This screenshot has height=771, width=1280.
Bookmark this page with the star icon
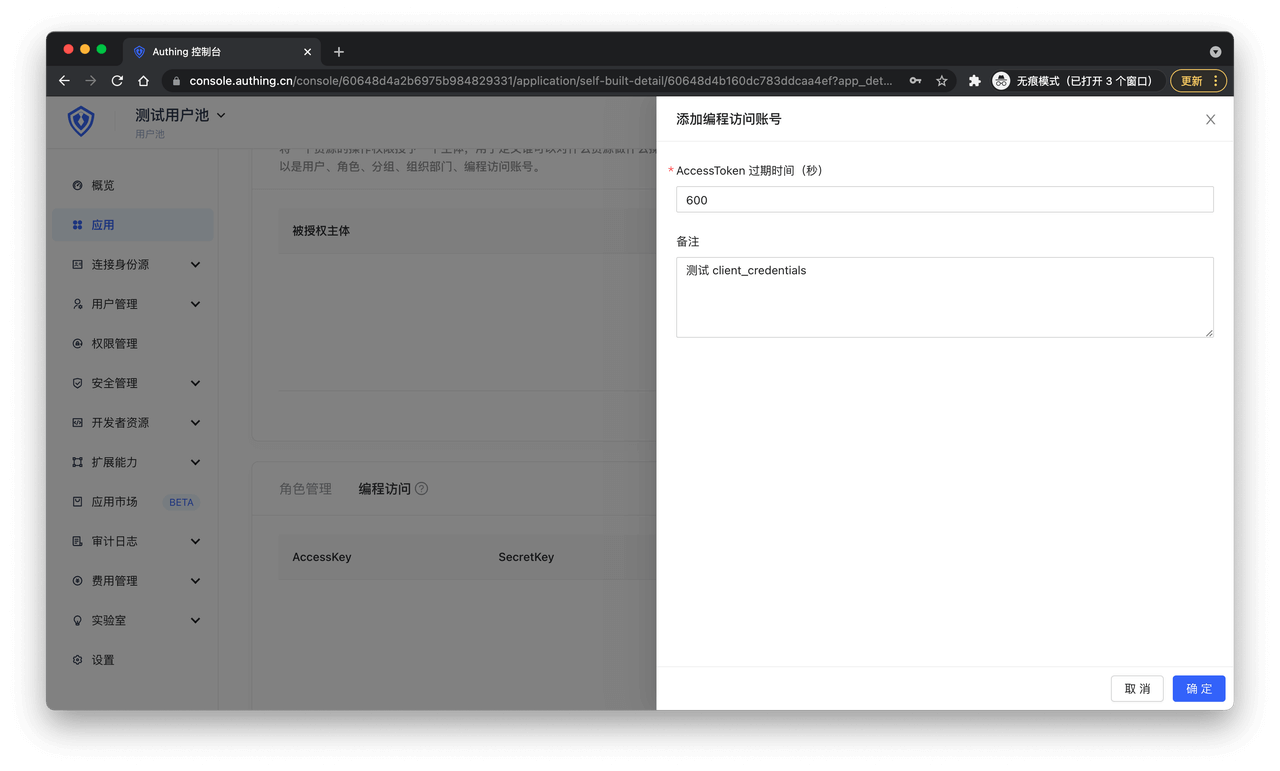click(941, 81)
